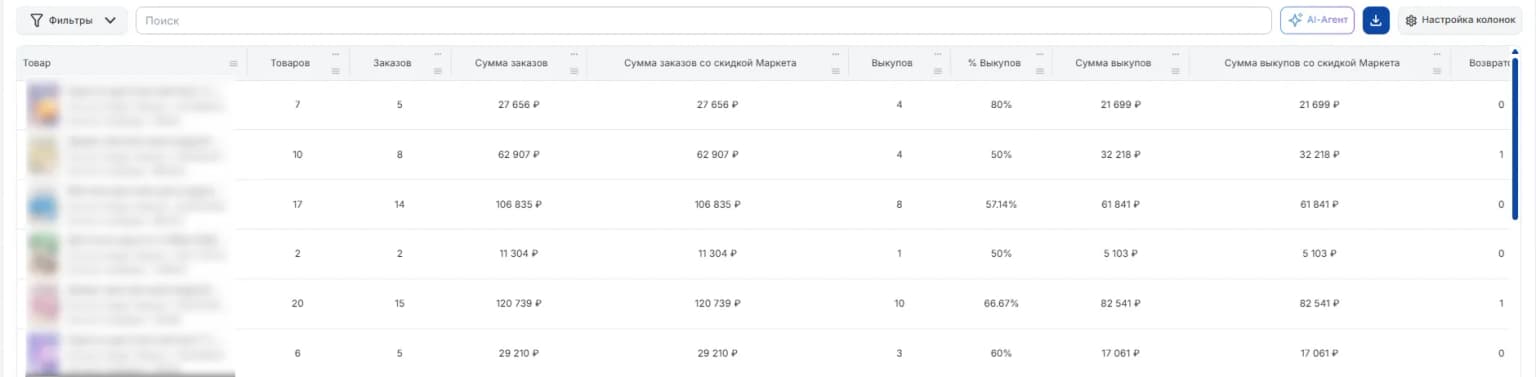The image size is (1536, 377).
Task: Click the three dots in Сумма заказов header
Action: 574,54
